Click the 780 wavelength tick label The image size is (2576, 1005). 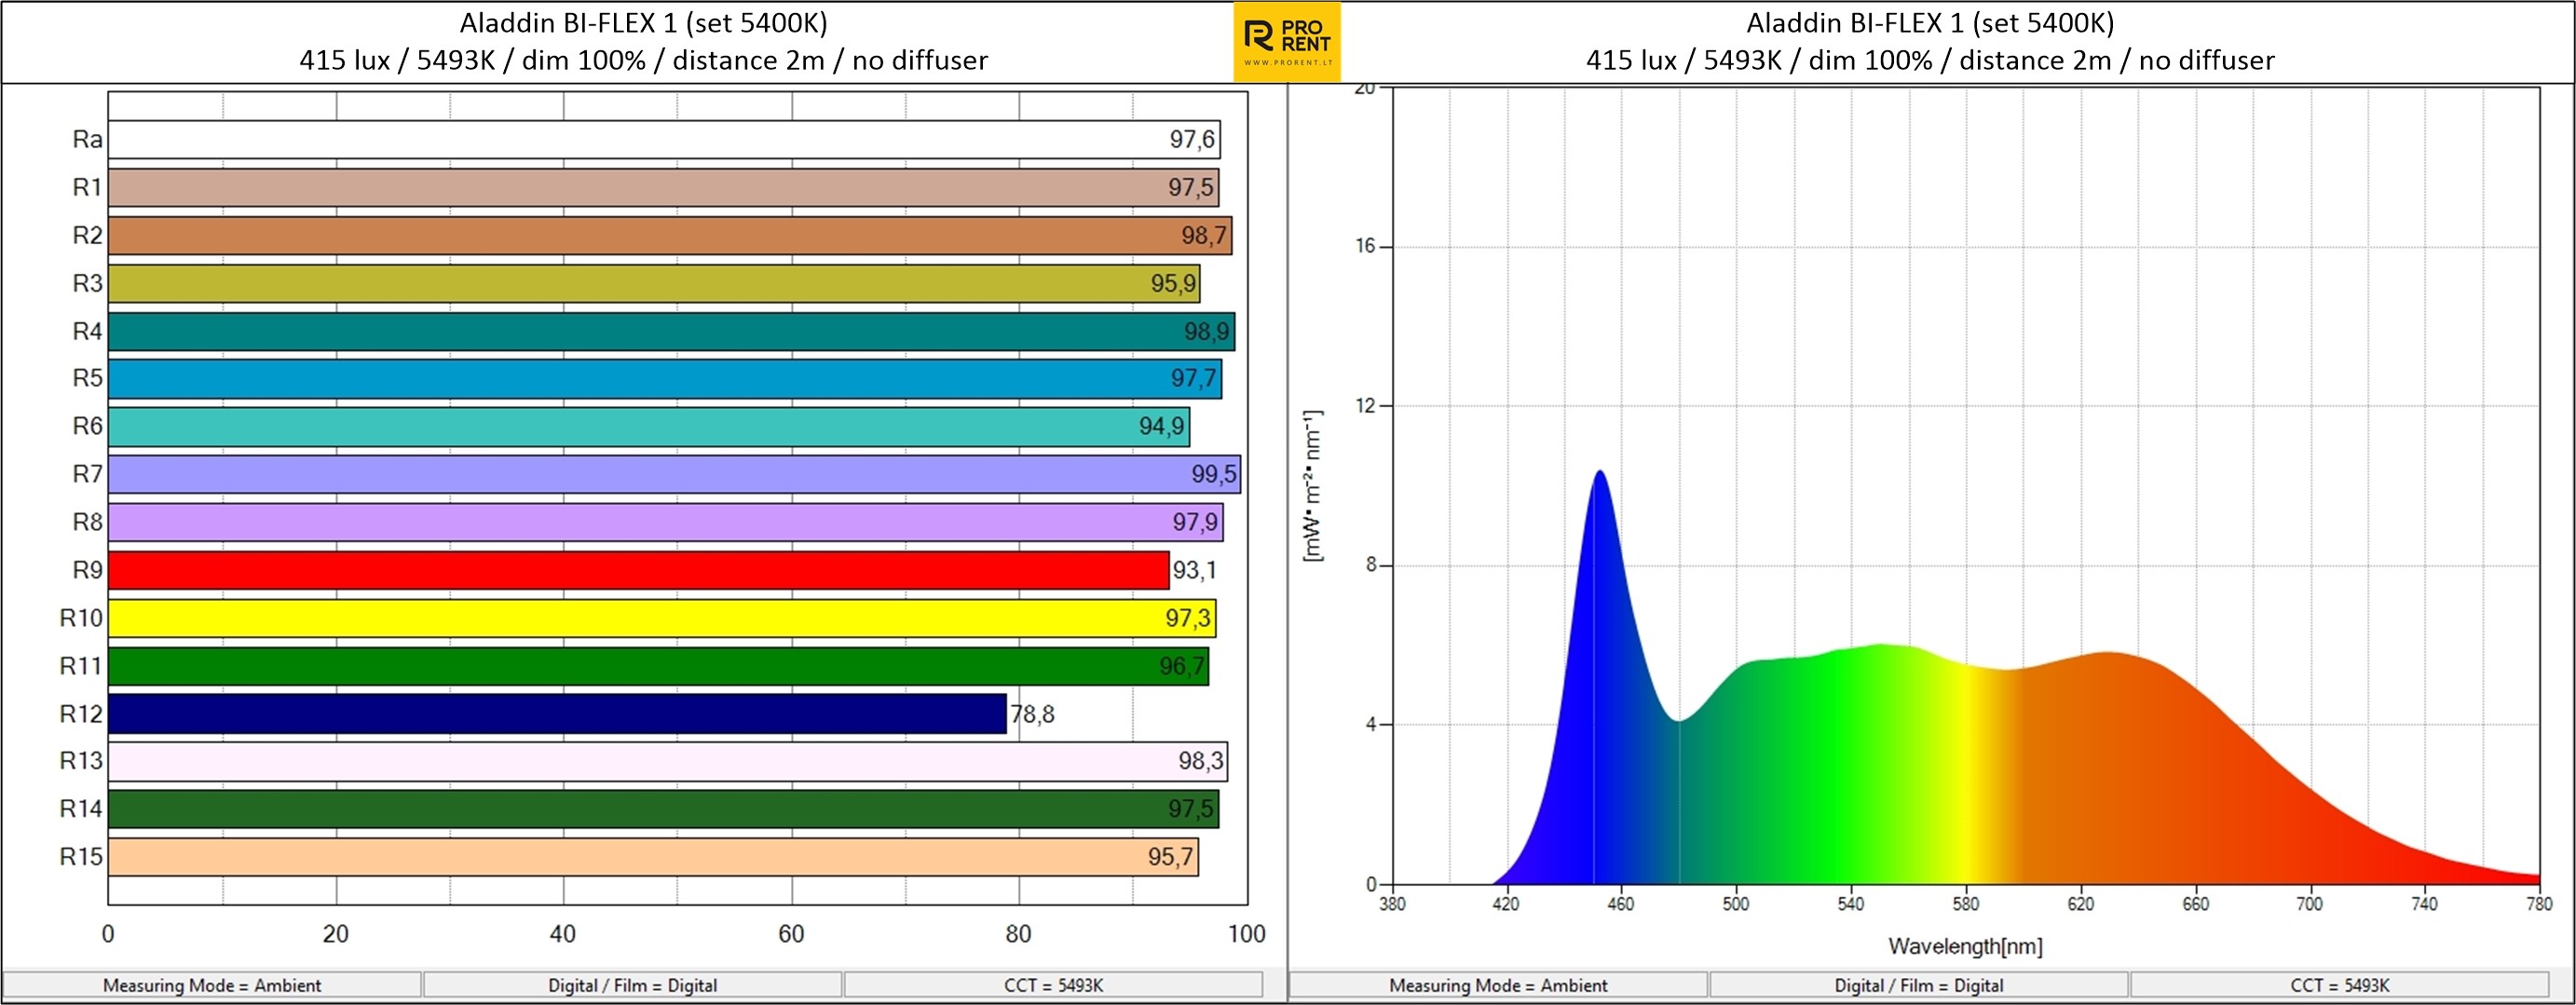(2539, 904)
